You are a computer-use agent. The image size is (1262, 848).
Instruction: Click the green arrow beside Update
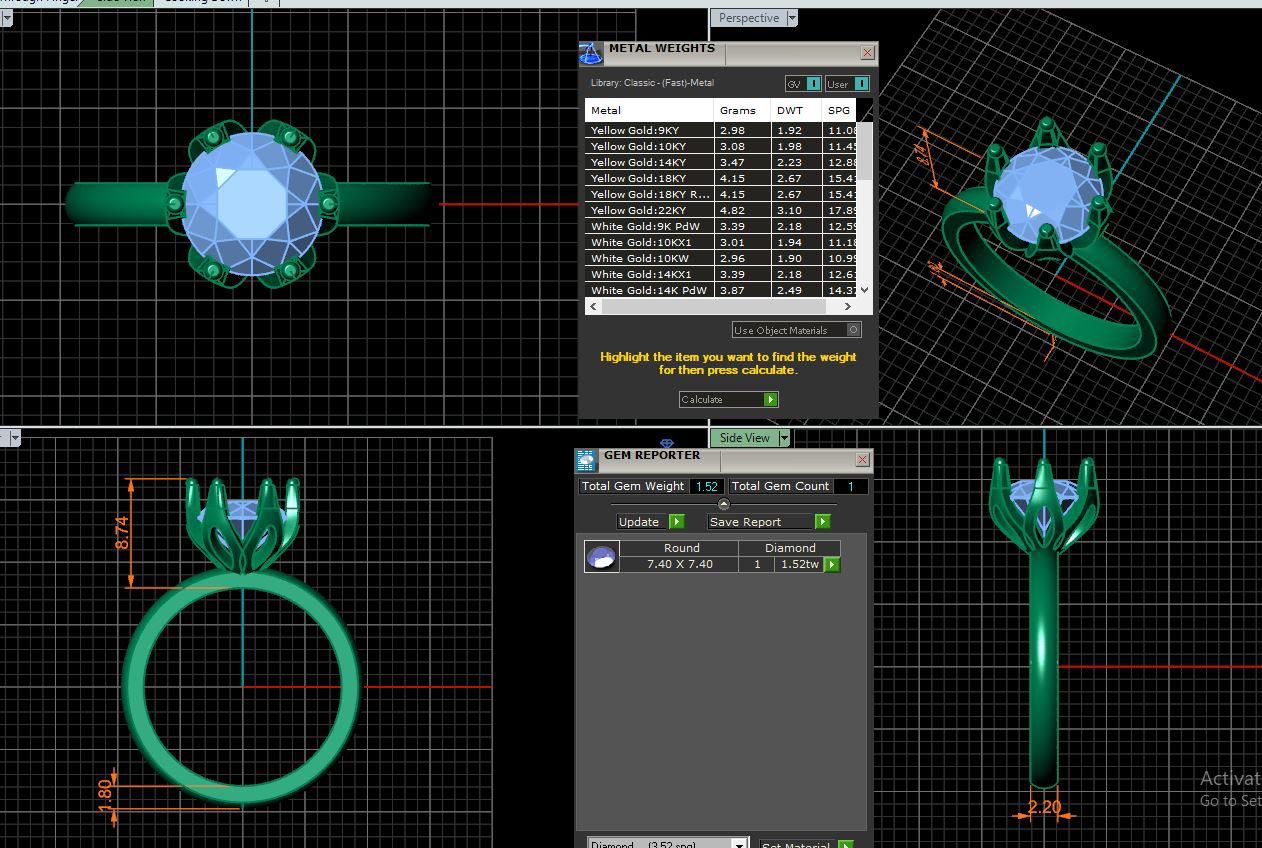(676, 522)
